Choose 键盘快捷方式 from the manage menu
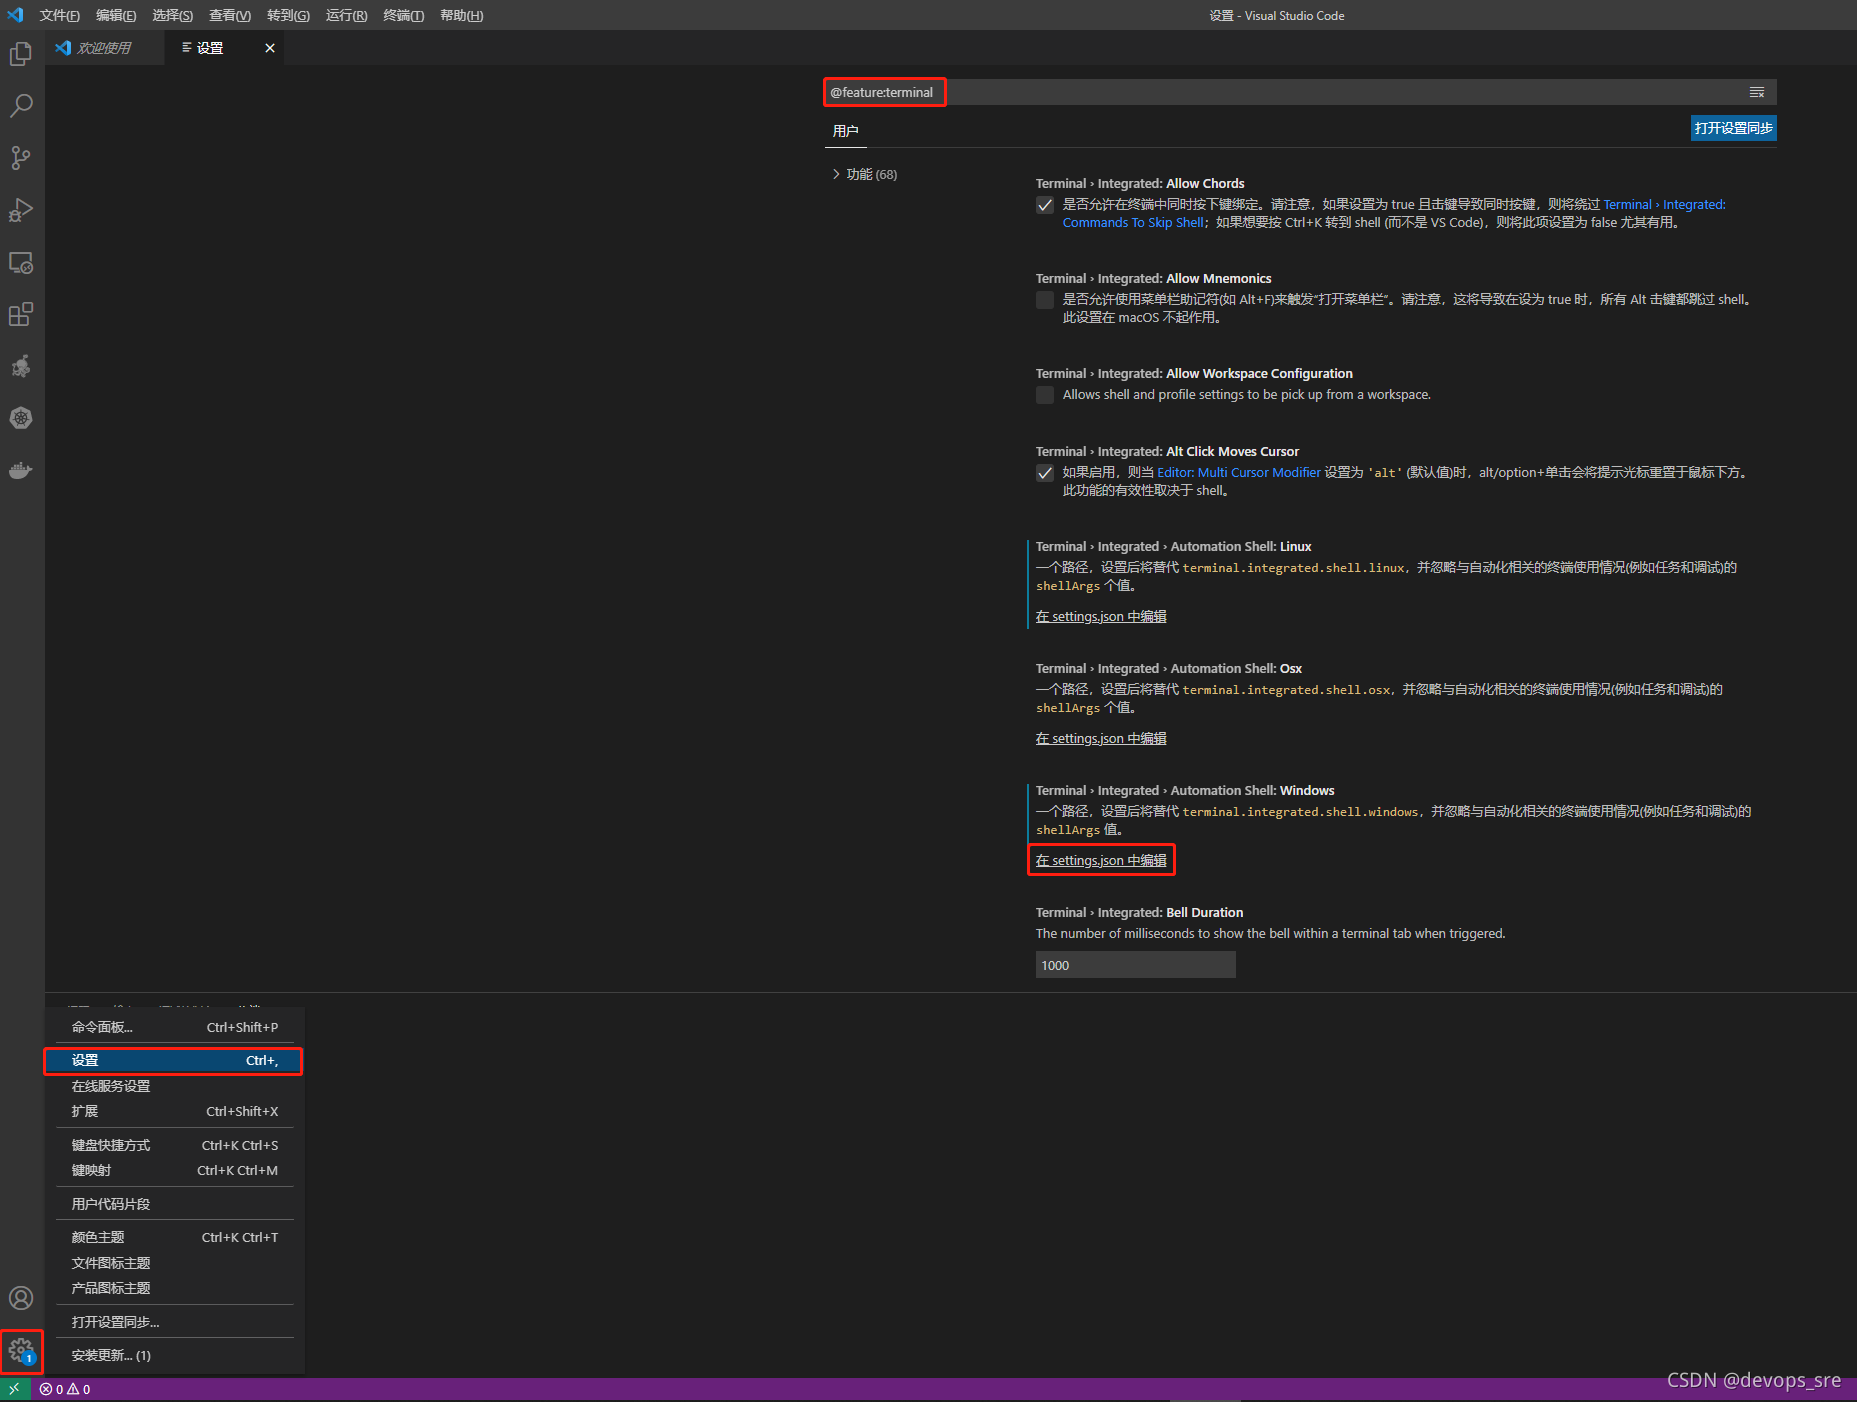Screen dimensions: 1857x1402 (x=175, y=1145)
